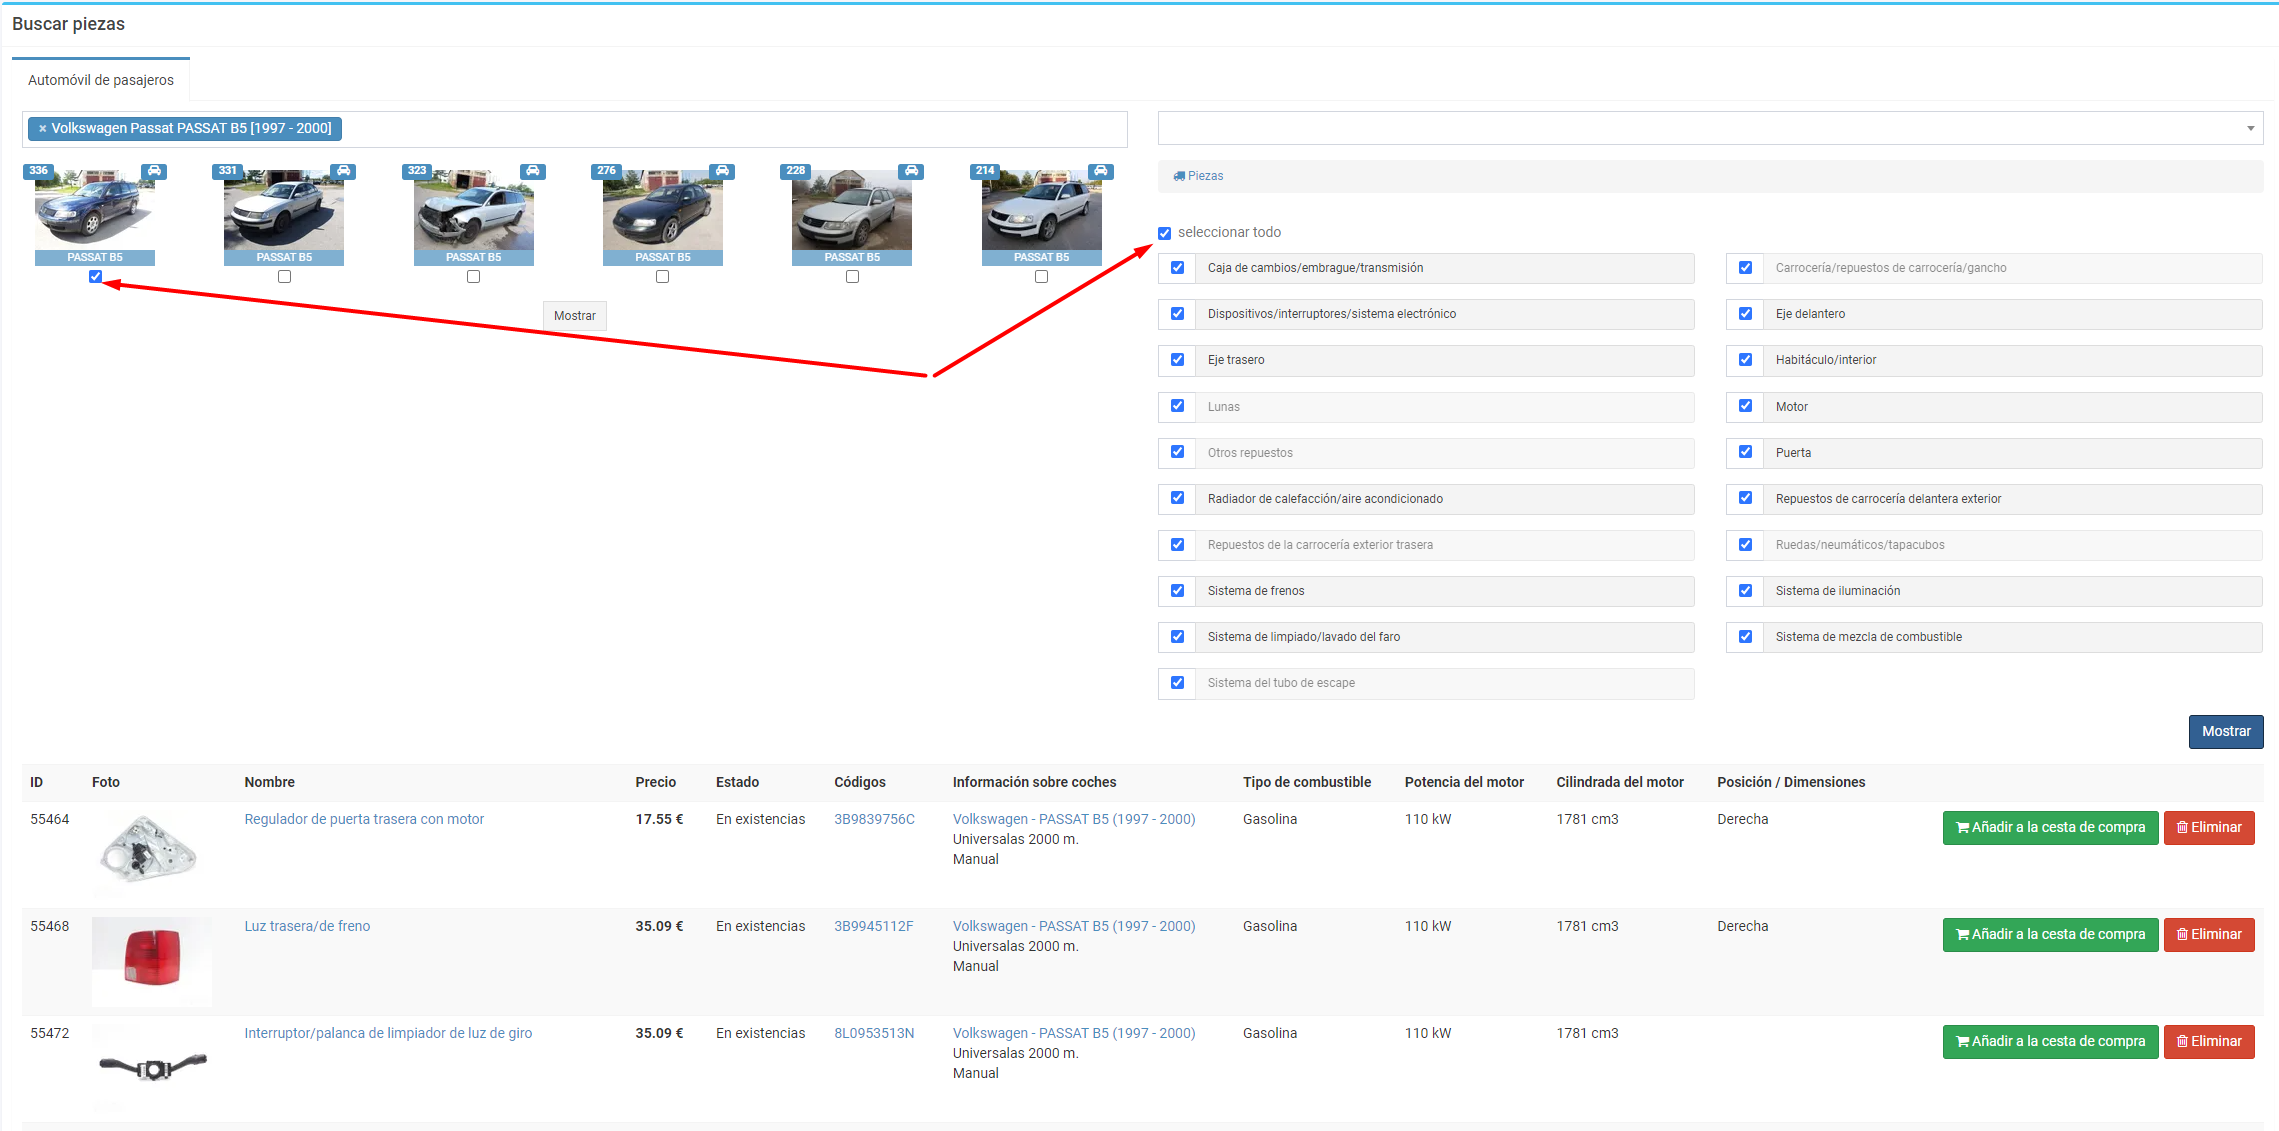Click car icon on thumbnail 331
This screenshot has width=2279, height=1131.
click(x=343, y=171)
